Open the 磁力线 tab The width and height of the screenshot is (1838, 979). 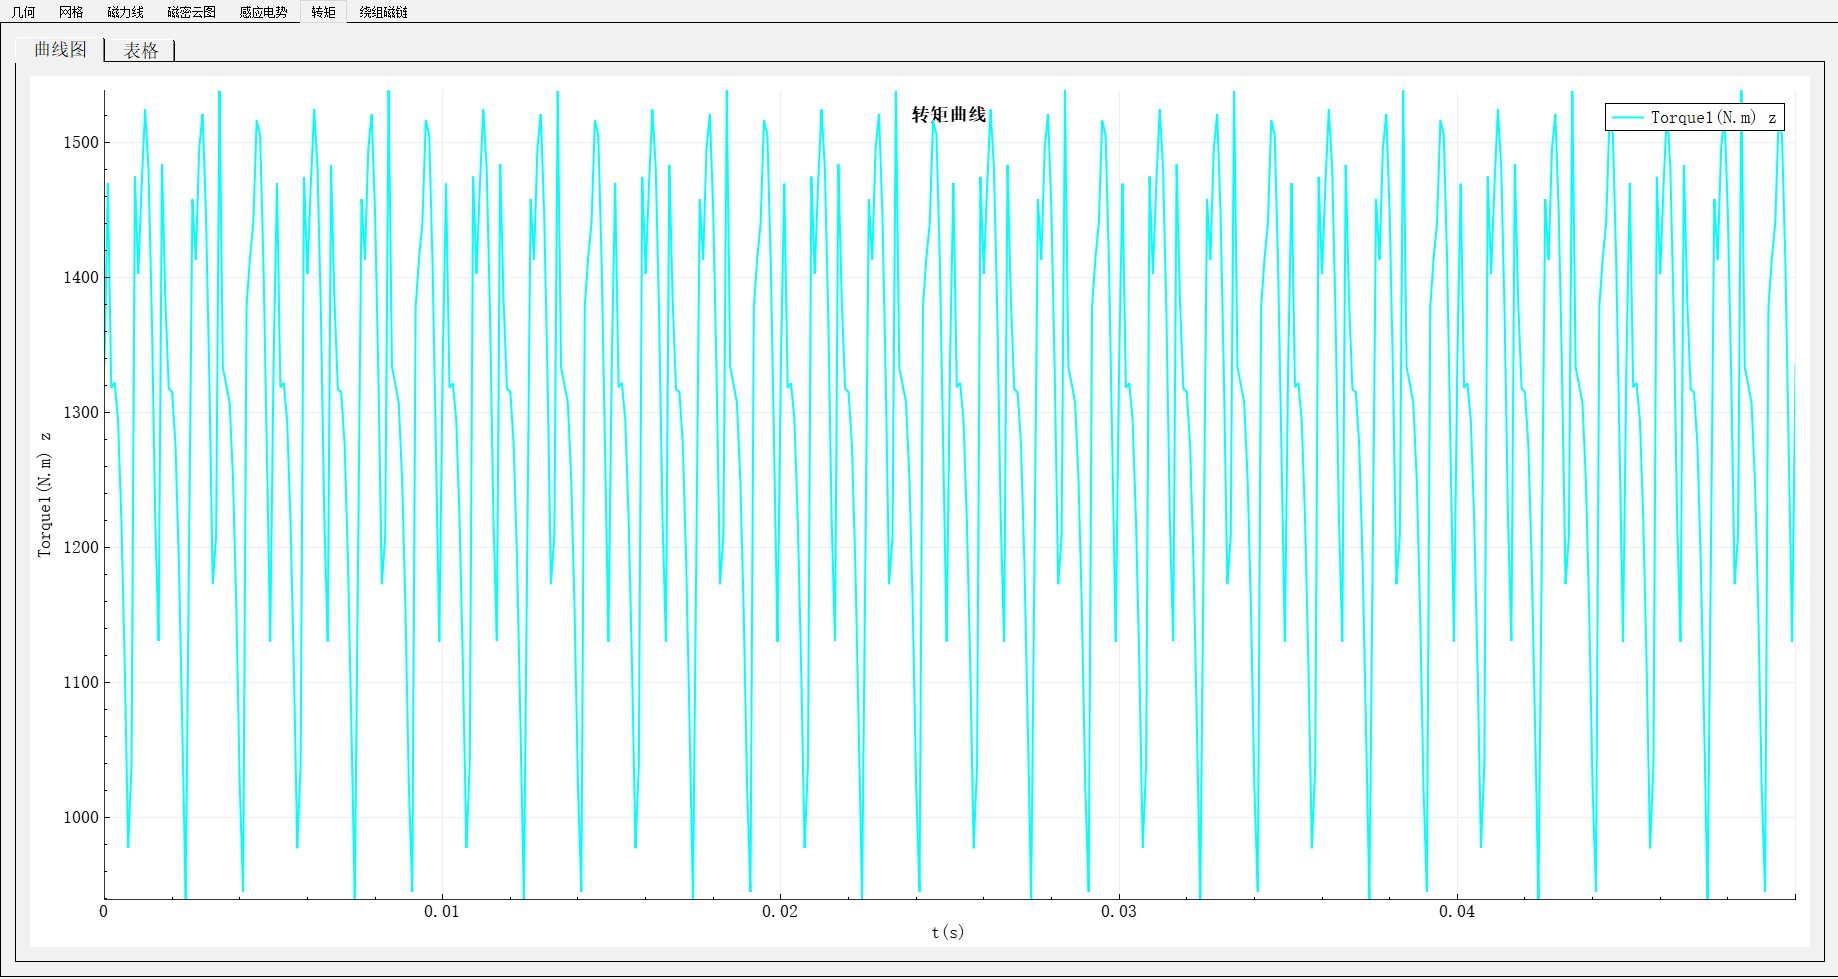click(125, 12)
